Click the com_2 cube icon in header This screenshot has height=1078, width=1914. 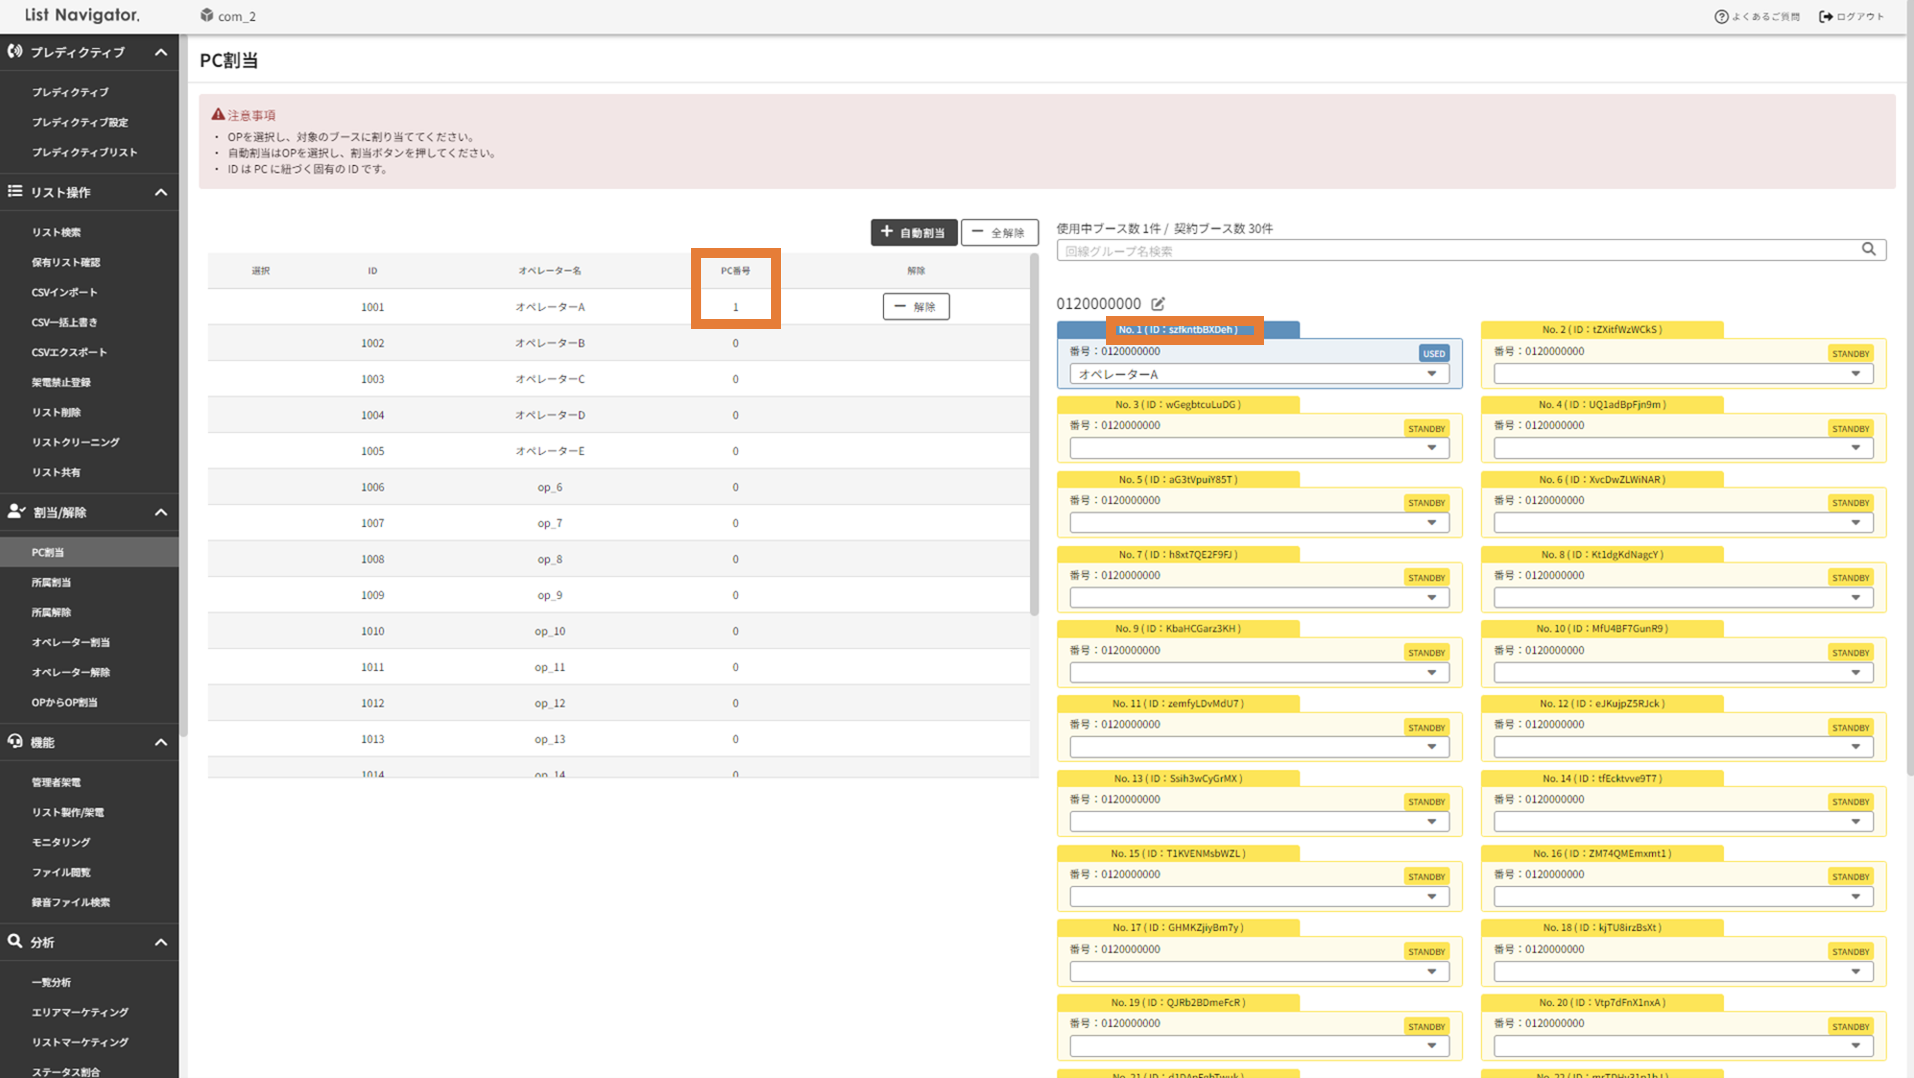tap(207, 16)
